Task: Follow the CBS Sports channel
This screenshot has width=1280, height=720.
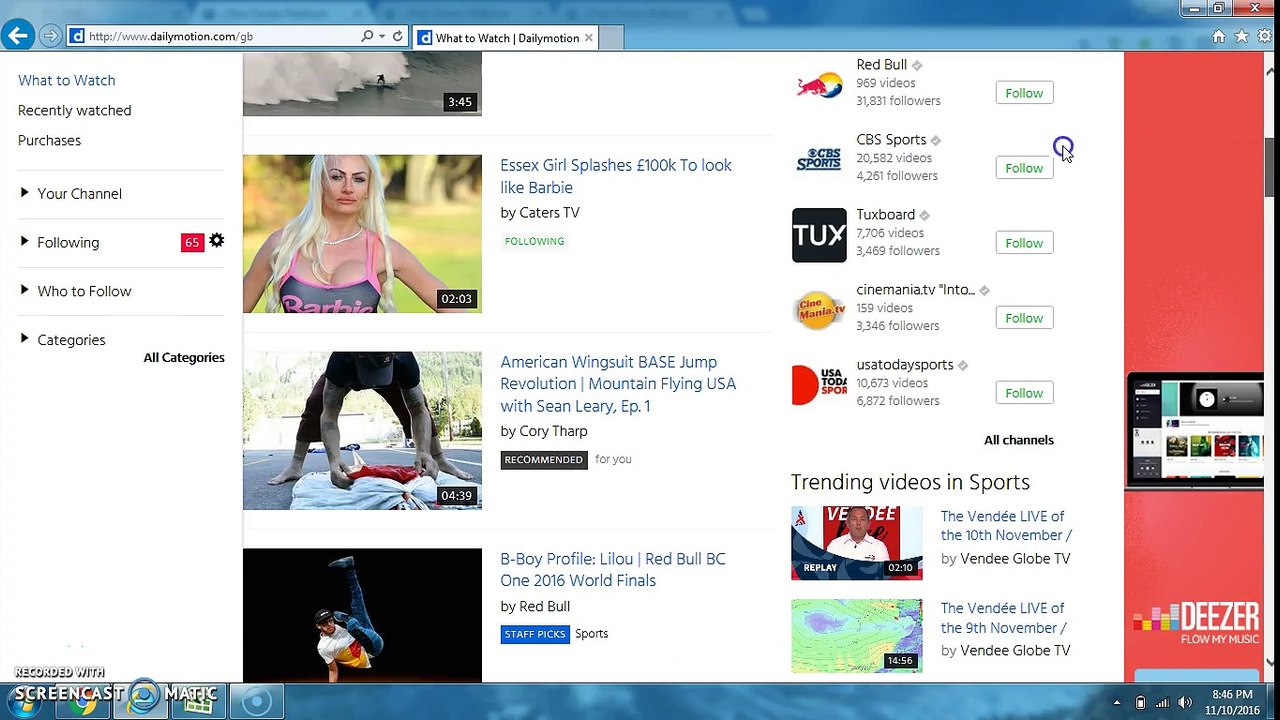Action: [1024, 168]
